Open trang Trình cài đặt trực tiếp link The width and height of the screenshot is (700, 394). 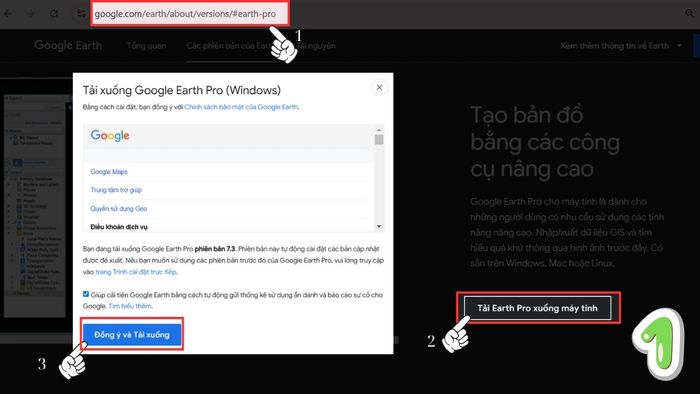[136, 272]
